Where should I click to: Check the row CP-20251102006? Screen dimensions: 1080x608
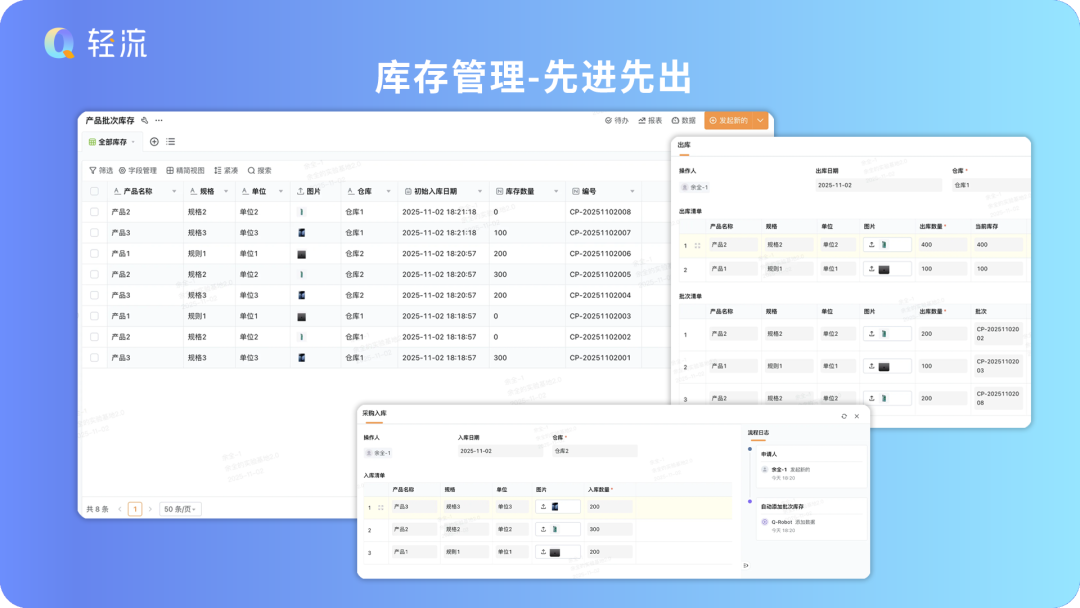(x=94, y=253)
